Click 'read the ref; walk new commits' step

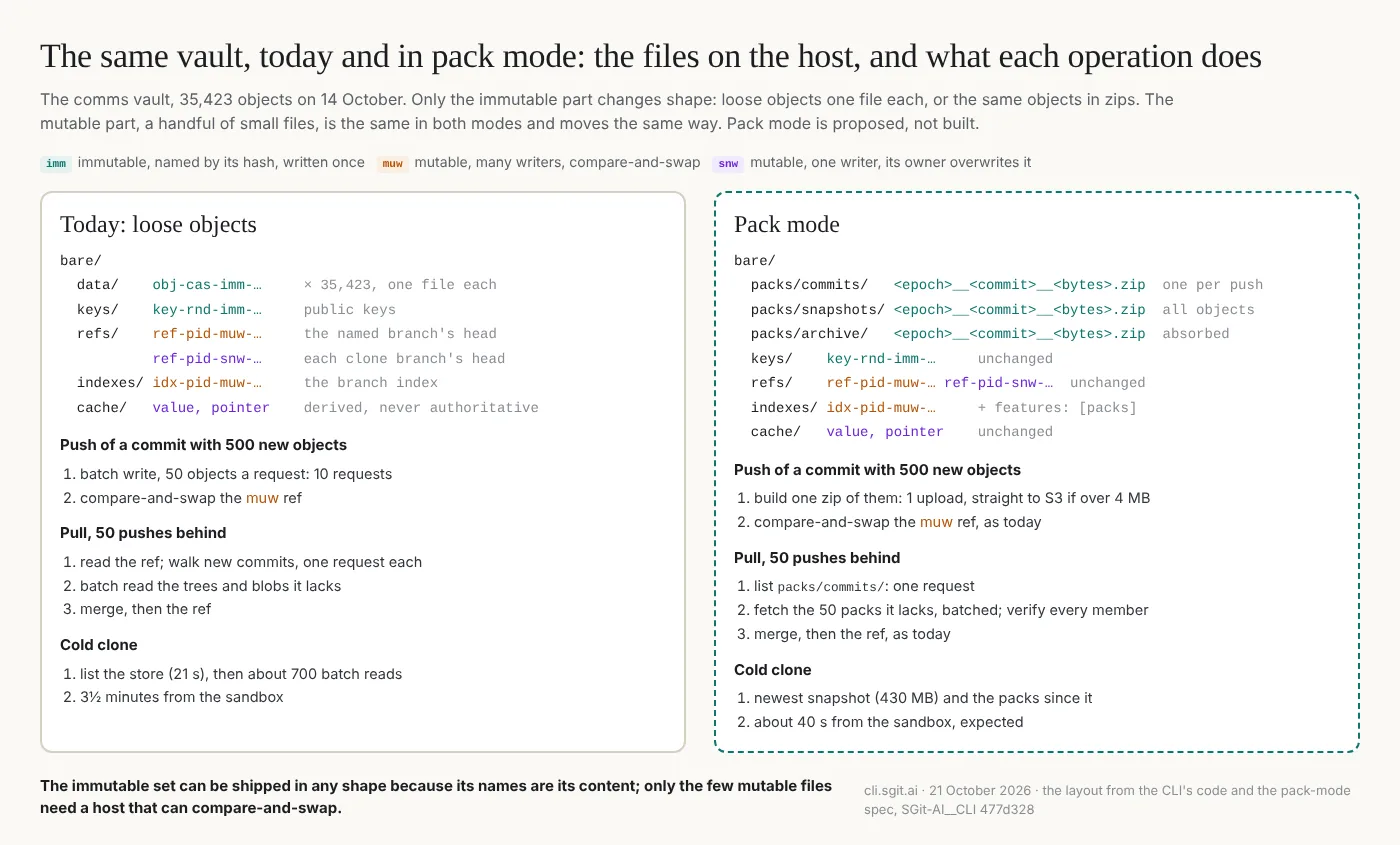pyautogui.click(x=251, y=562)
